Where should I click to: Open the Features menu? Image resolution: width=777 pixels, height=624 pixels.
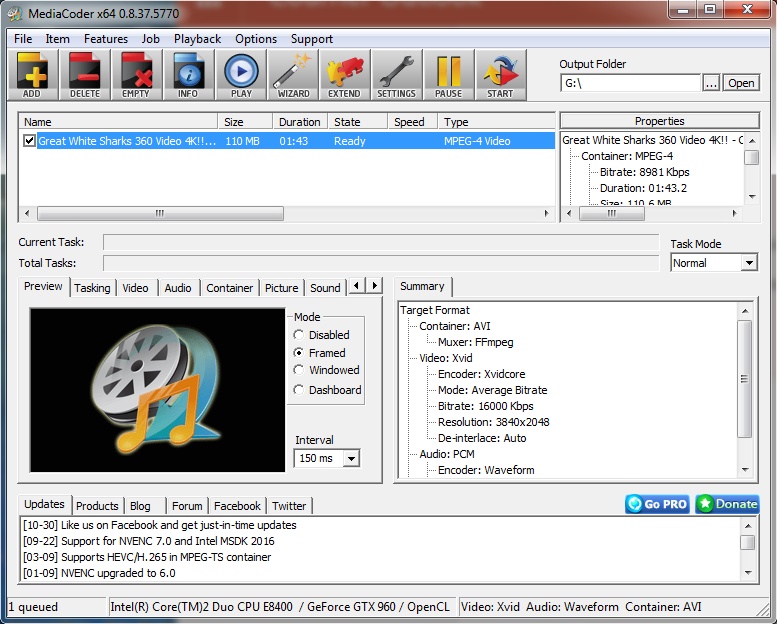106,39
